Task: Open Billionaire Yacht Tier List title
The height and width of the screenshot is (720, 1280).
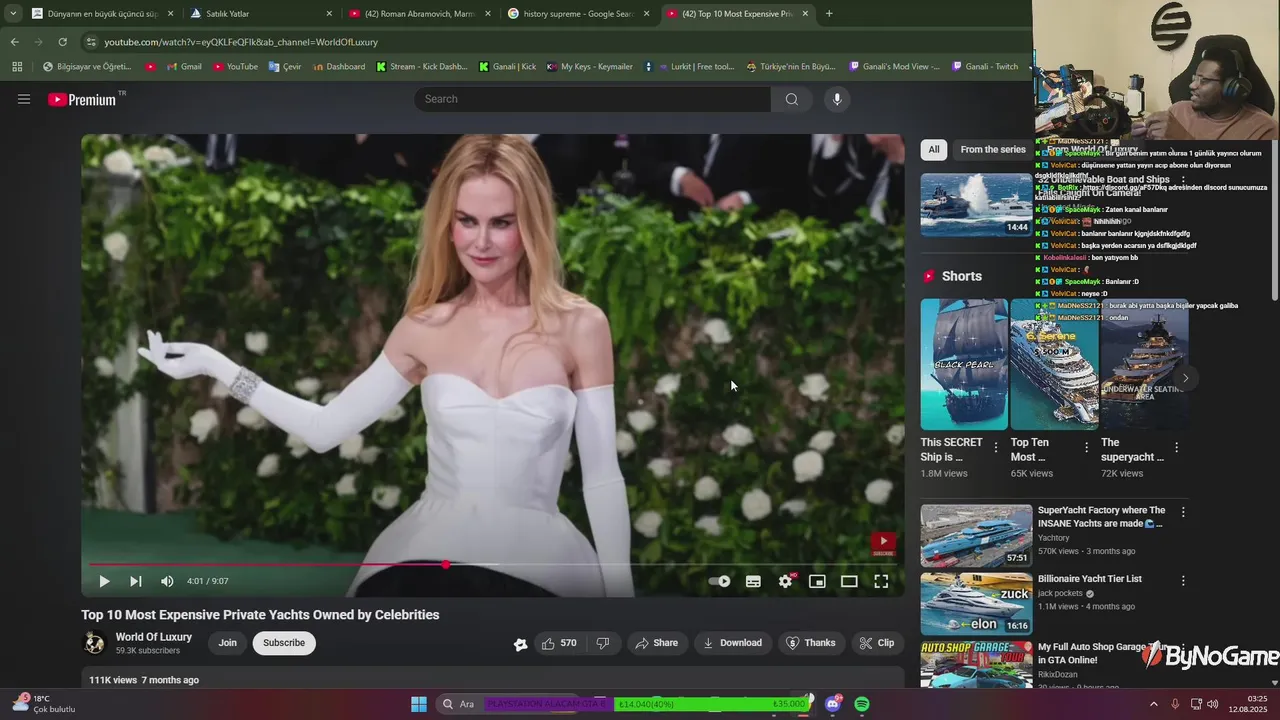Action: pyautogui.click(x=1089, y=579)
